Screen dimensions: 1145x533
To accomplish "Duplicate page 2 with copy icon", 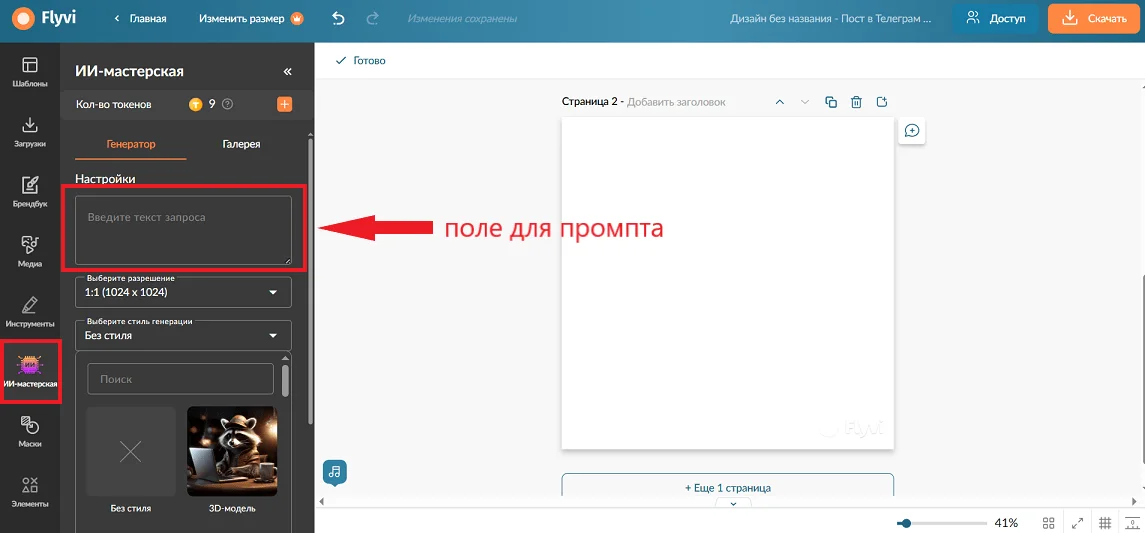I will 831,102.
